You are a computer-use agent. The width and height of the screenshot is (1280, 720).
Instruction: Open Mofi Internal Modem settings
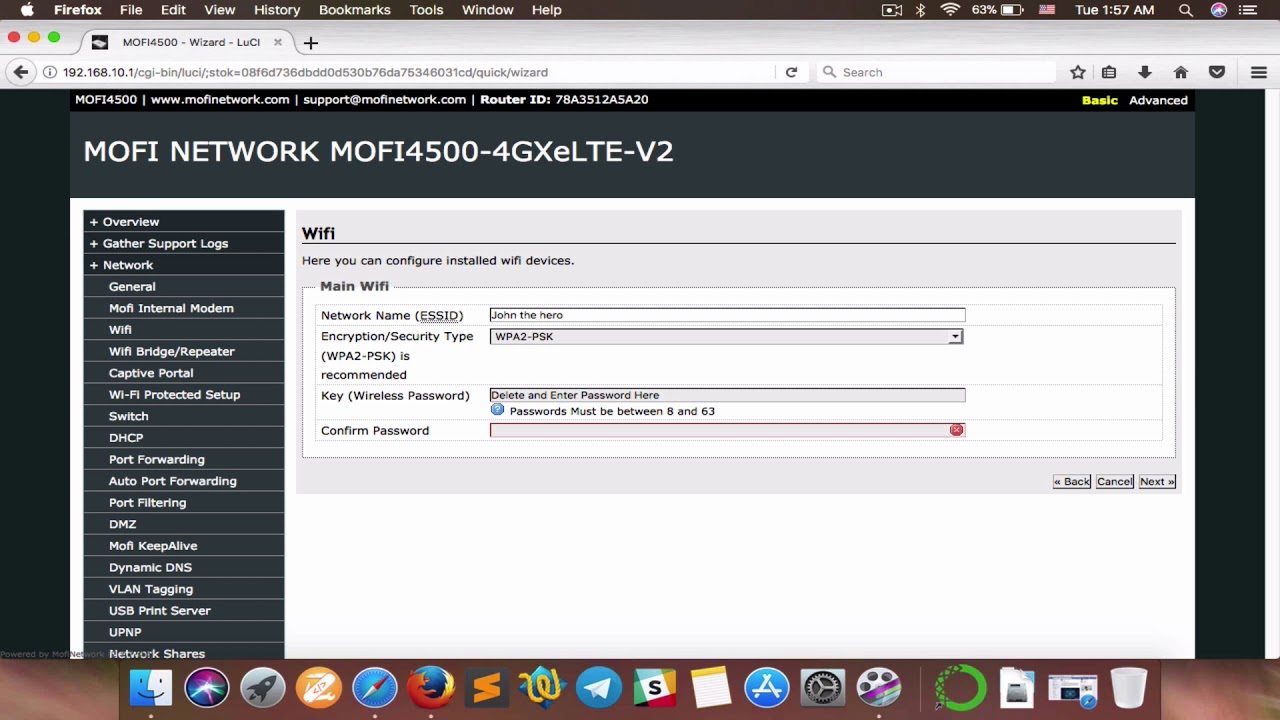point(171,308)
